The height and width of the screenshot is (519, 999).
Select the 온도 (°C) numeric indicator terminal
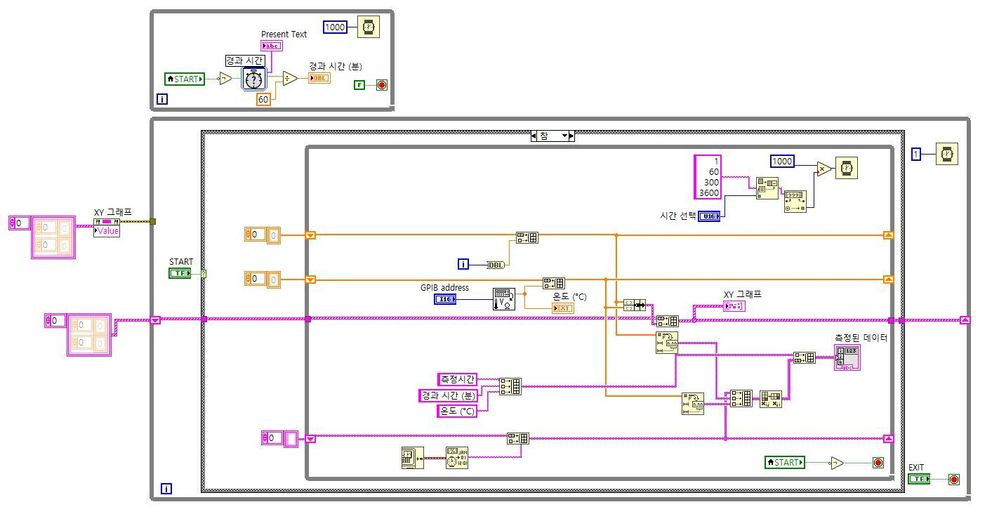(563, 308)
